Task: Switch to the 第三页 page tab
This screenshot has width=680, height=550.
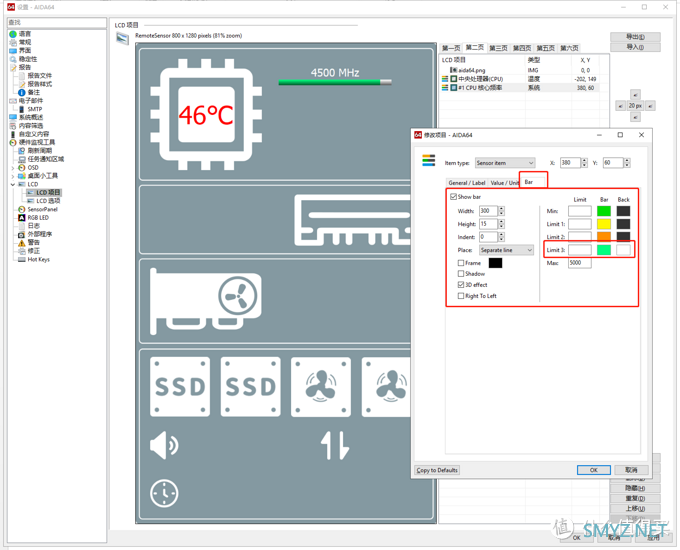Action: (498, 48)
